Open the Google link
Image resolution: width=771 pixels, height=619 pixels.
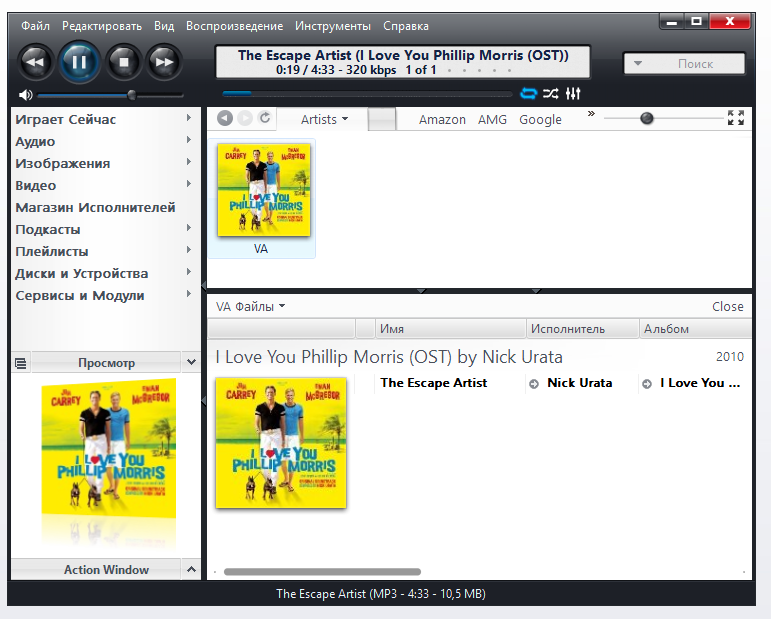click(x=540, y=119)
